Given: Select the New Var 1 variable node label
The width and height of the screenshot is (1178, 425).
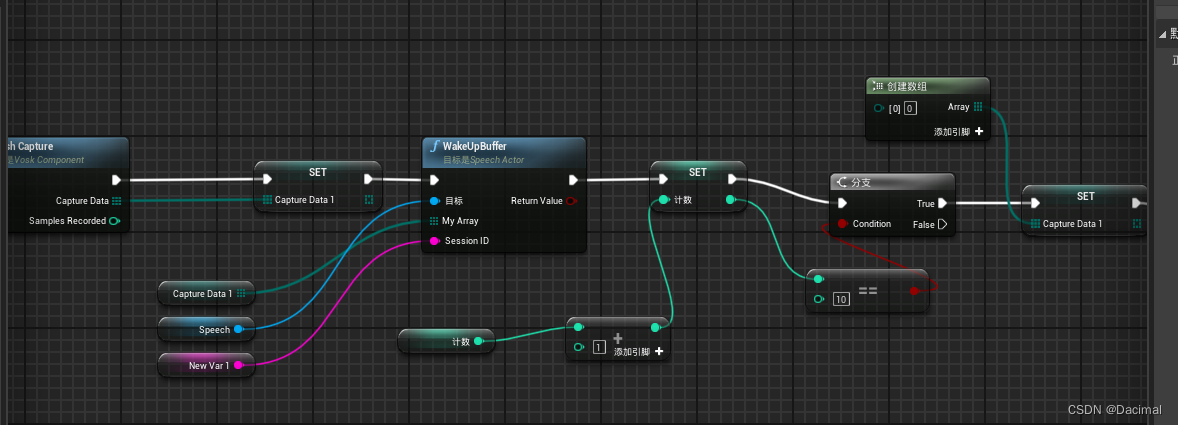Looking at the screenshot, I should pos(209,366).
